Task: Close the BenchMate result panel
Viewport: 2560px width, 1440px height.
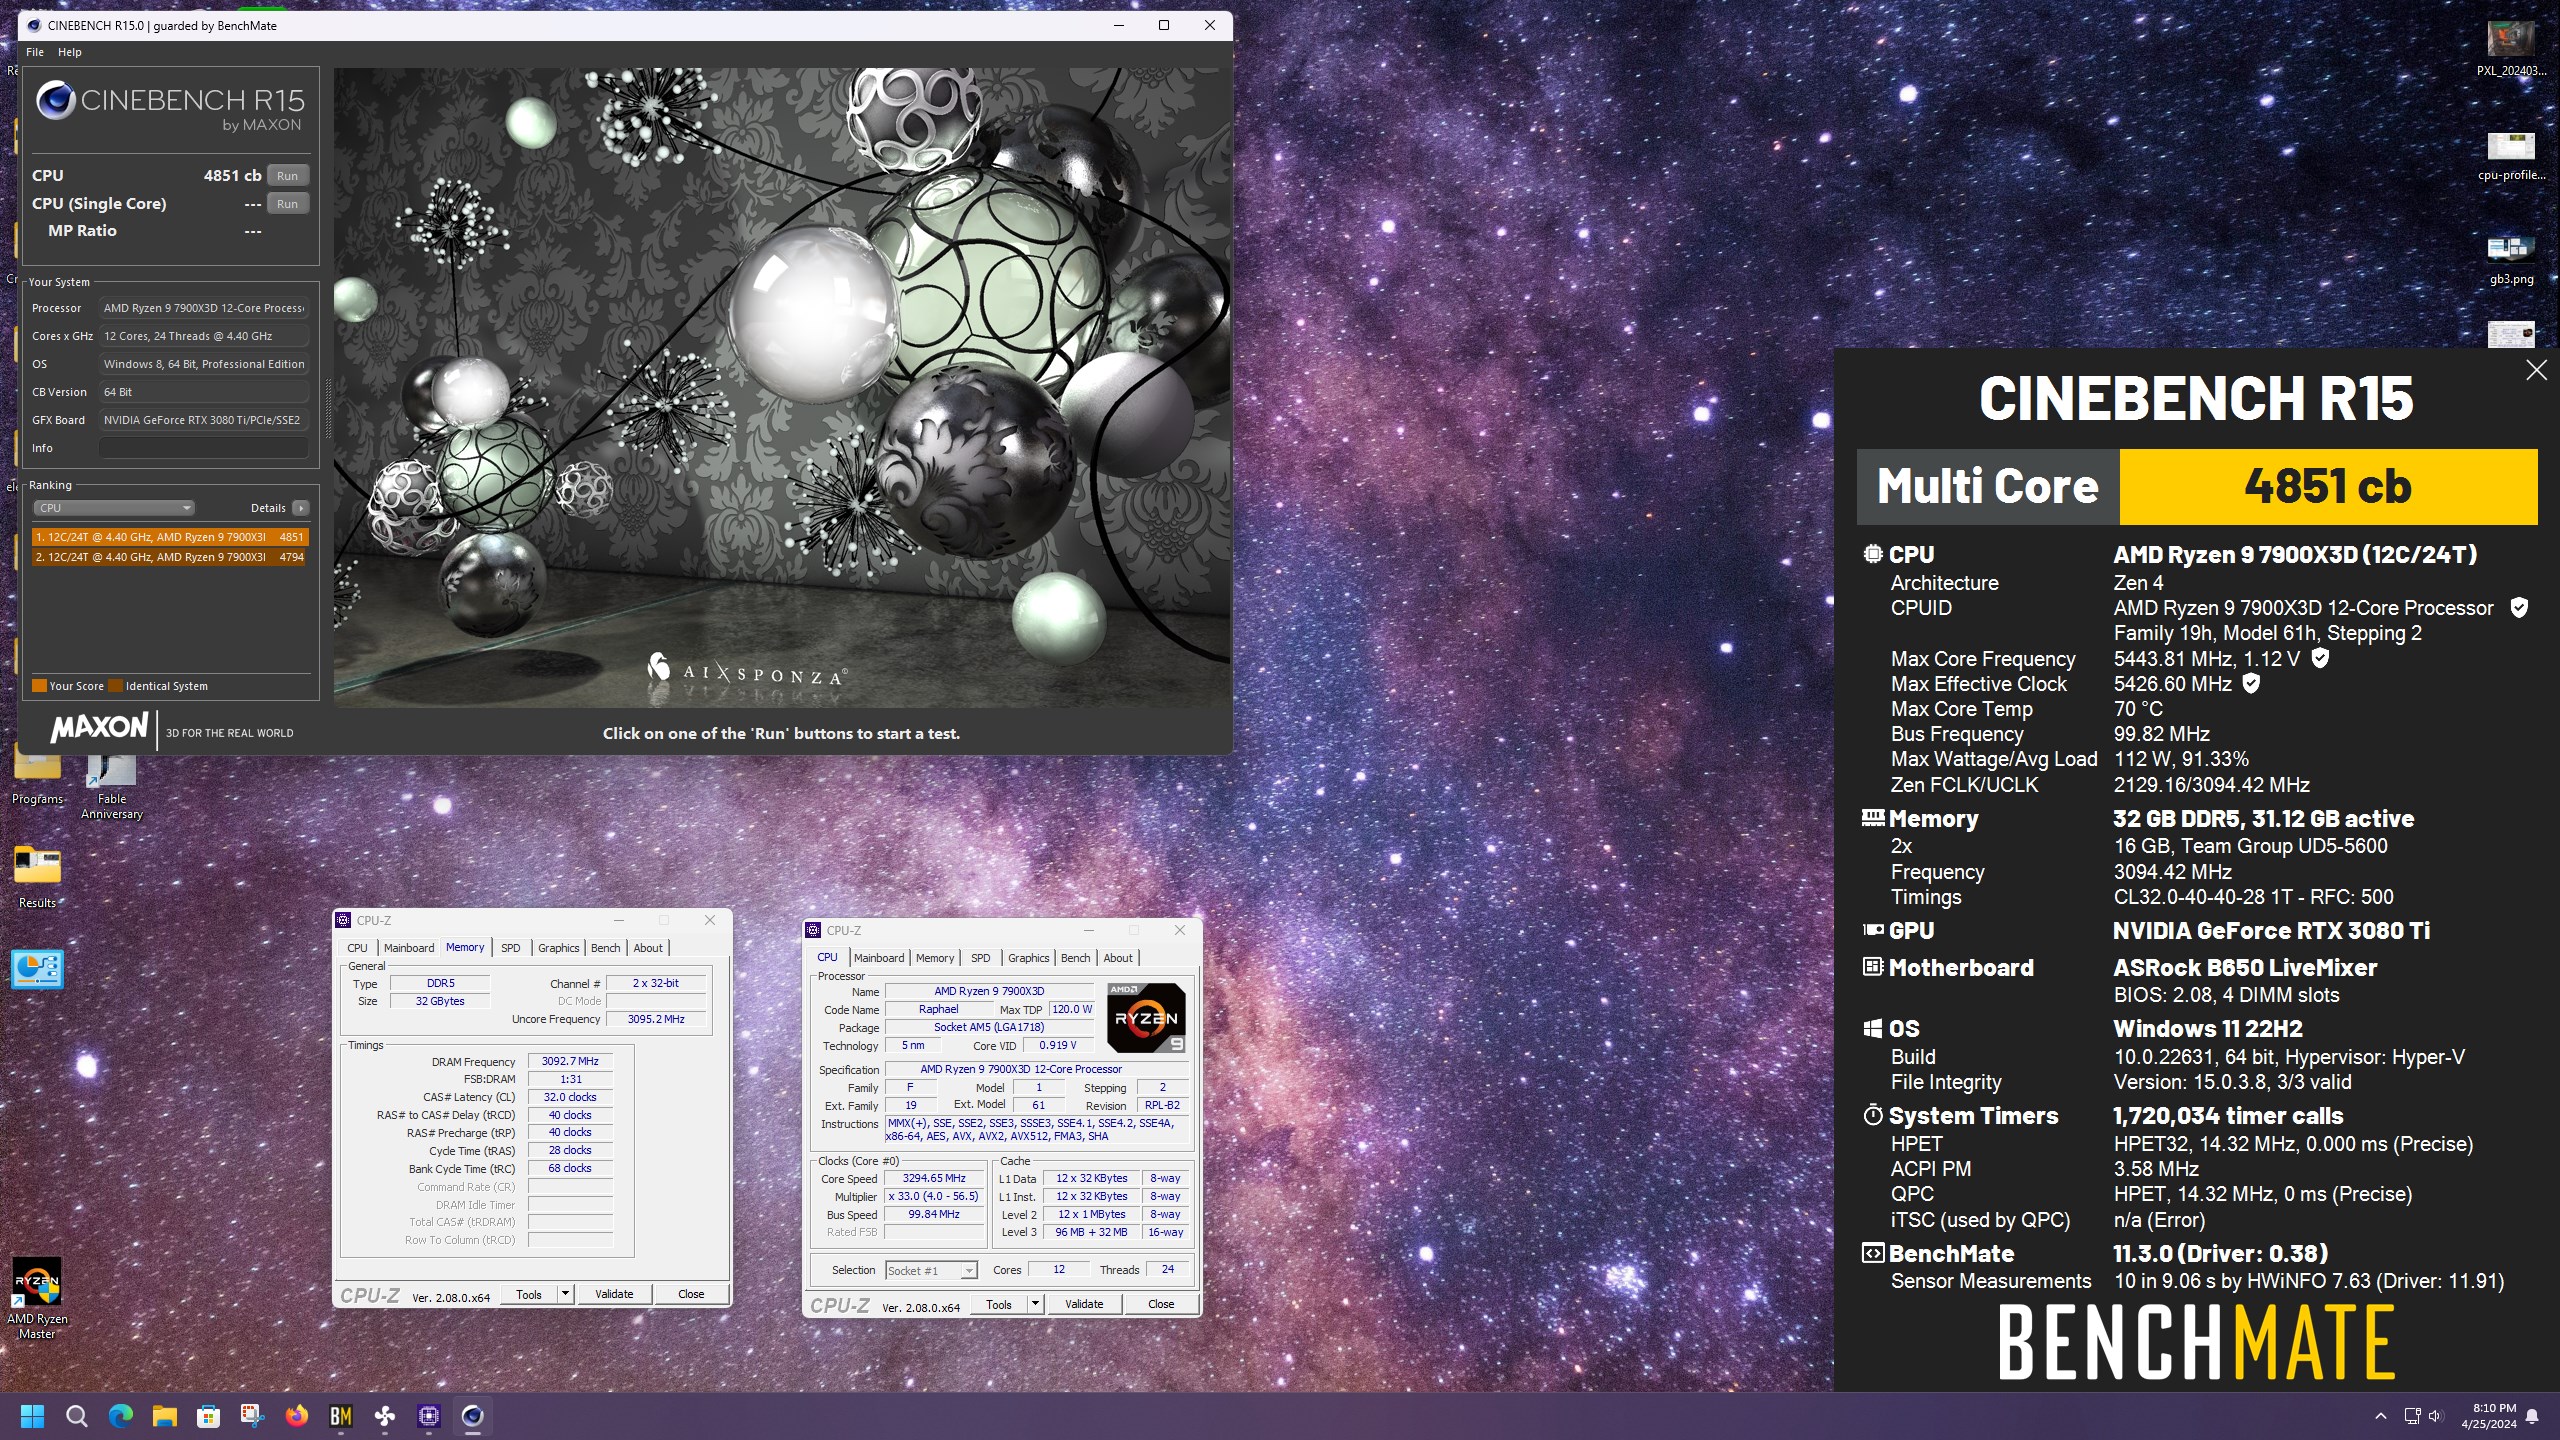Action: 2536,371
